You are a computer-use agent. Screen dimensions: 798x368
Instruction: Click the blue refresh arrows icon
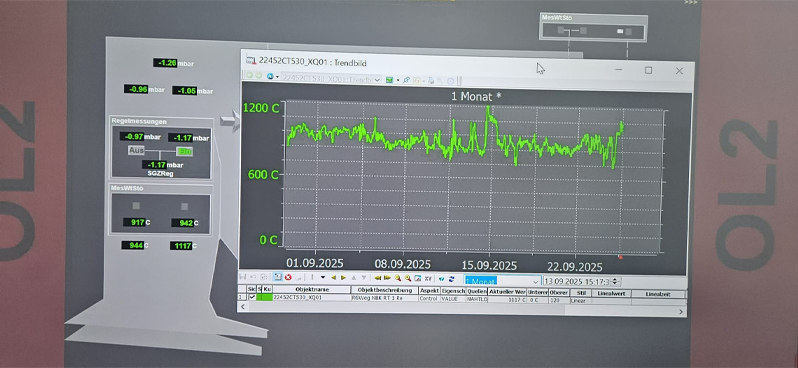[451, 279]
